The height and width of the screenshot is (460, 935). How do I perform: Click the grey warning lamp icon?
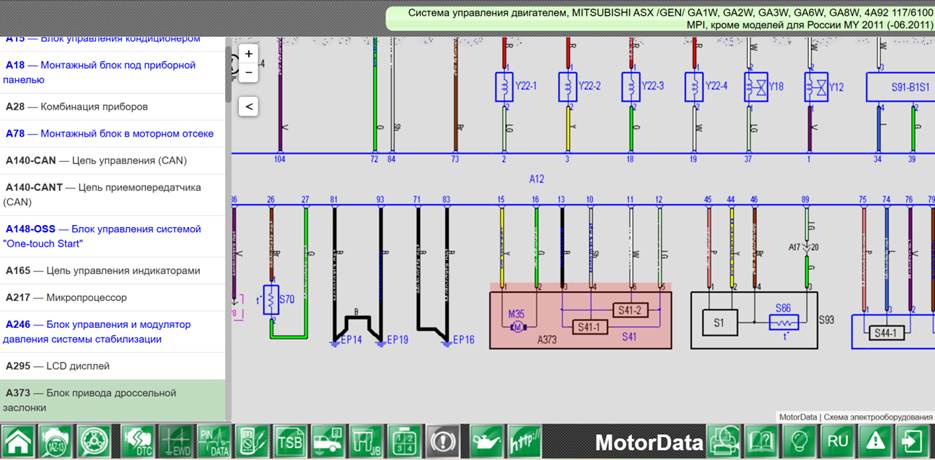(x=443, y=442)
